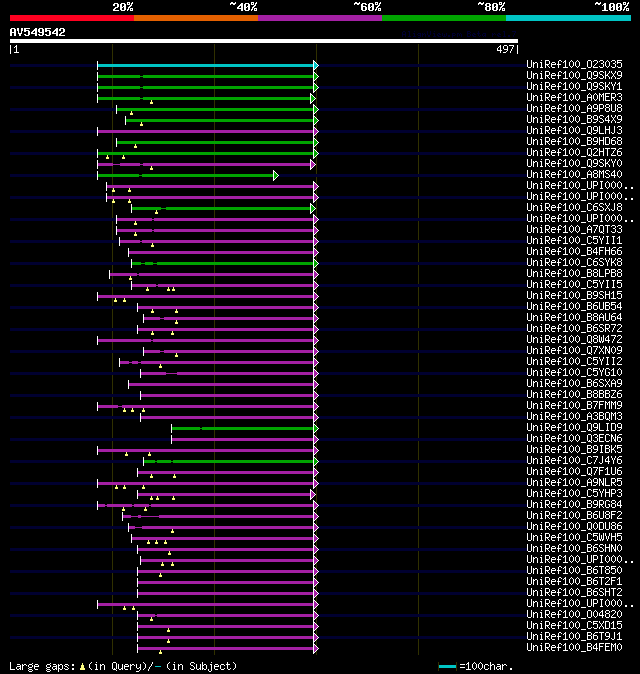Click entry UniRef100_C5YII5
640x674 pixels.
point(574,285)
